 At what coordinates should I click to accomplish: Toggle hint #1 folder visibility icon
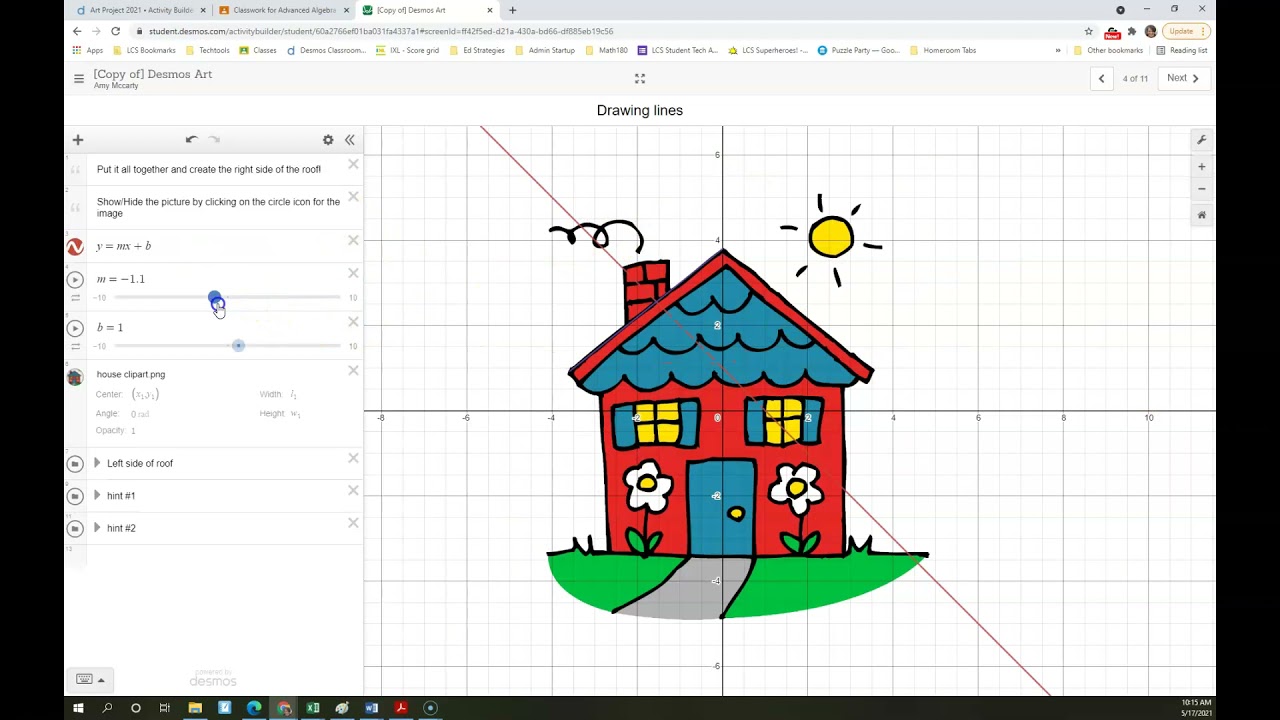(x=75, y=496)
